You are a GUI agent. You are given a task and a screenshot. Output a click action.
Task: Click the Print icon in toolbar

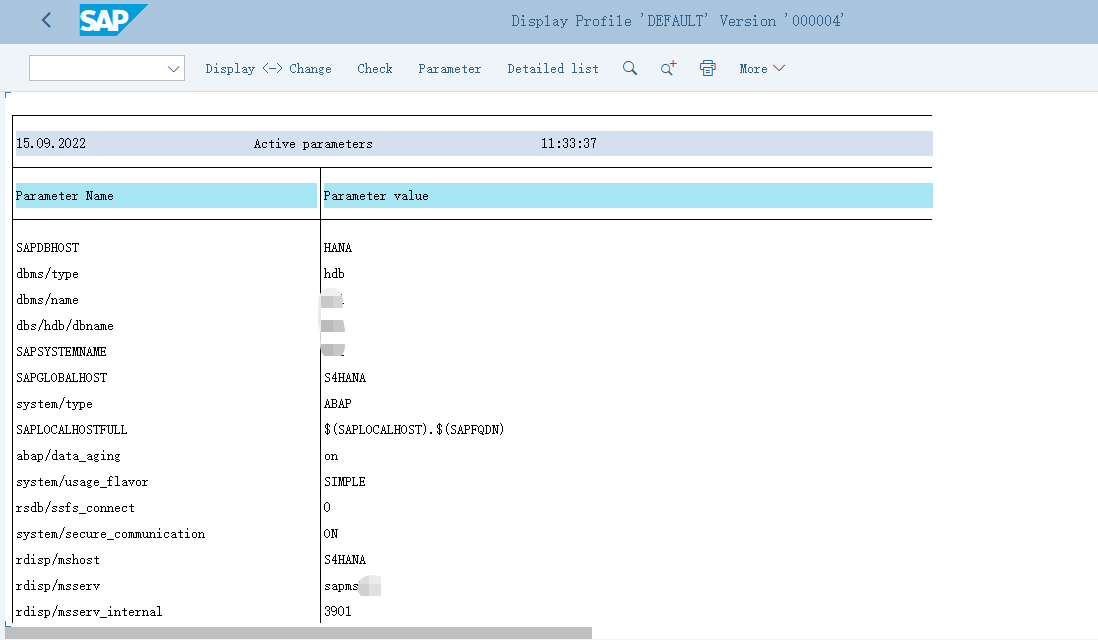click(708, 68)
